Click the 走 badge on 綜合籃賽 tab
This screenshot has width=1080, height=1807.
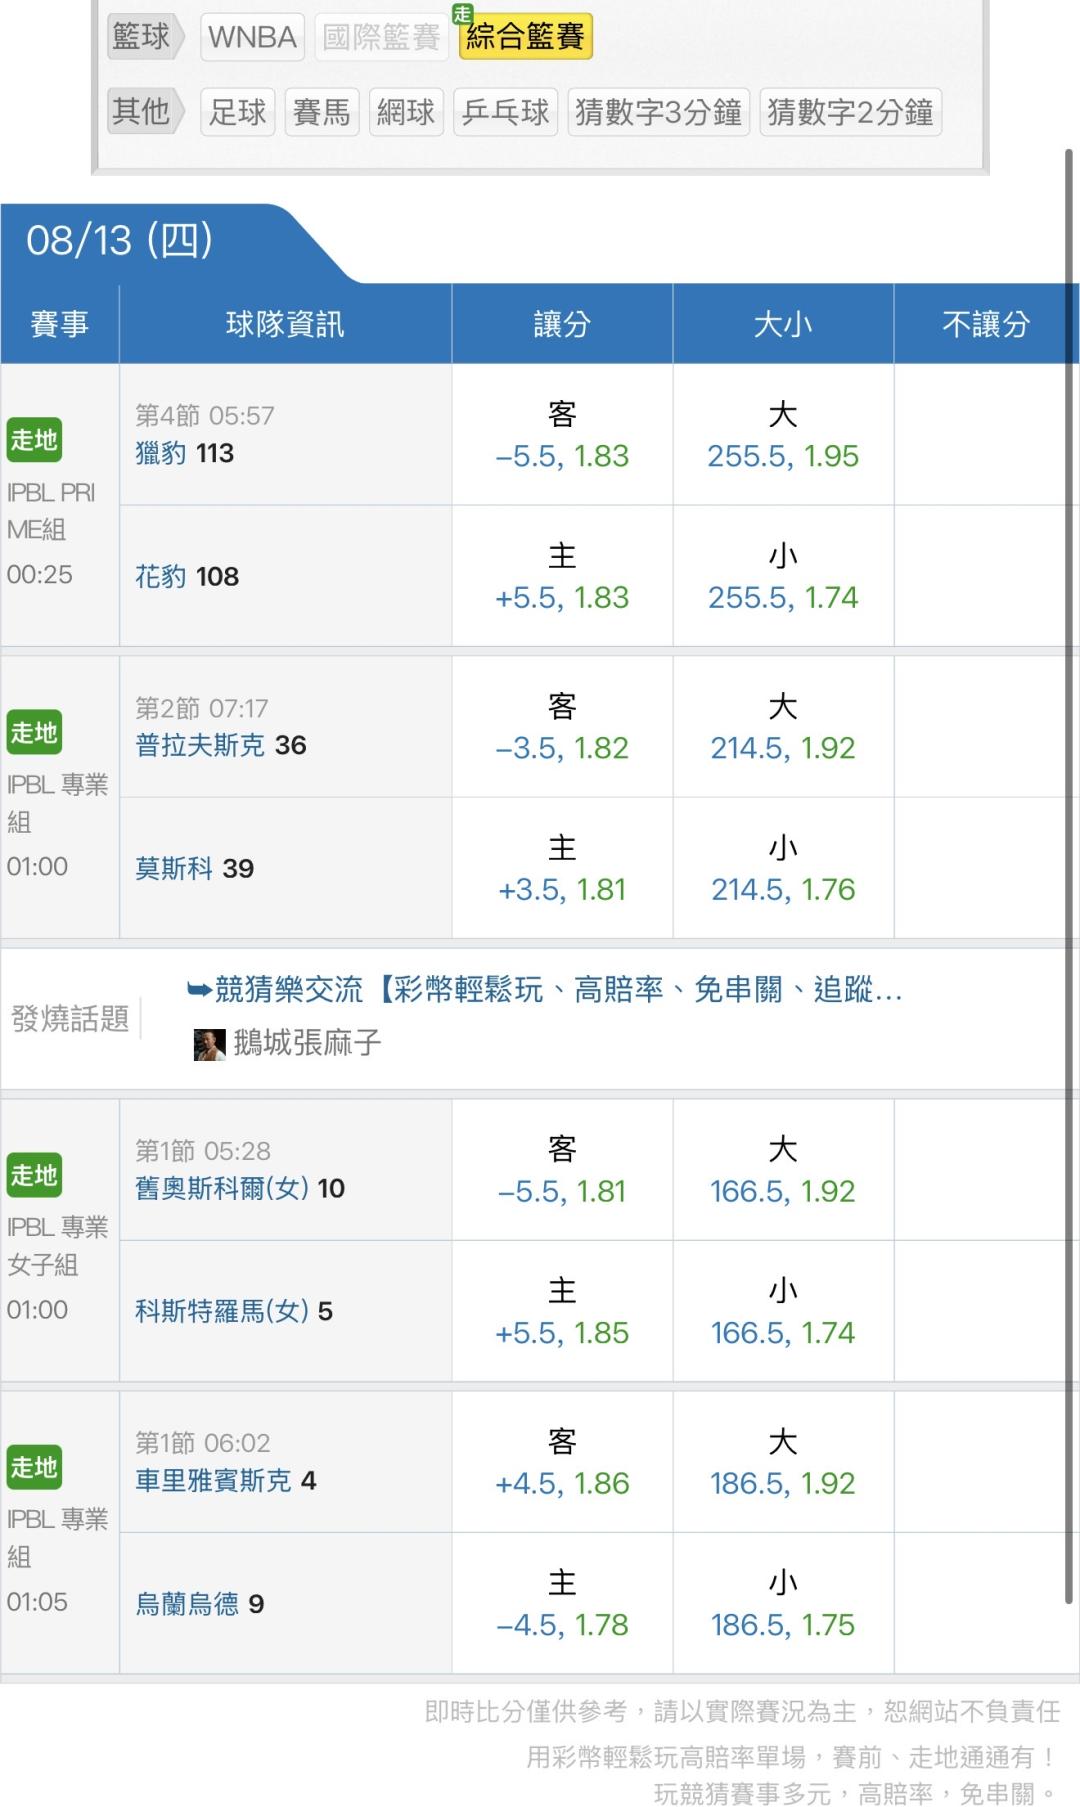coord(462,14)
